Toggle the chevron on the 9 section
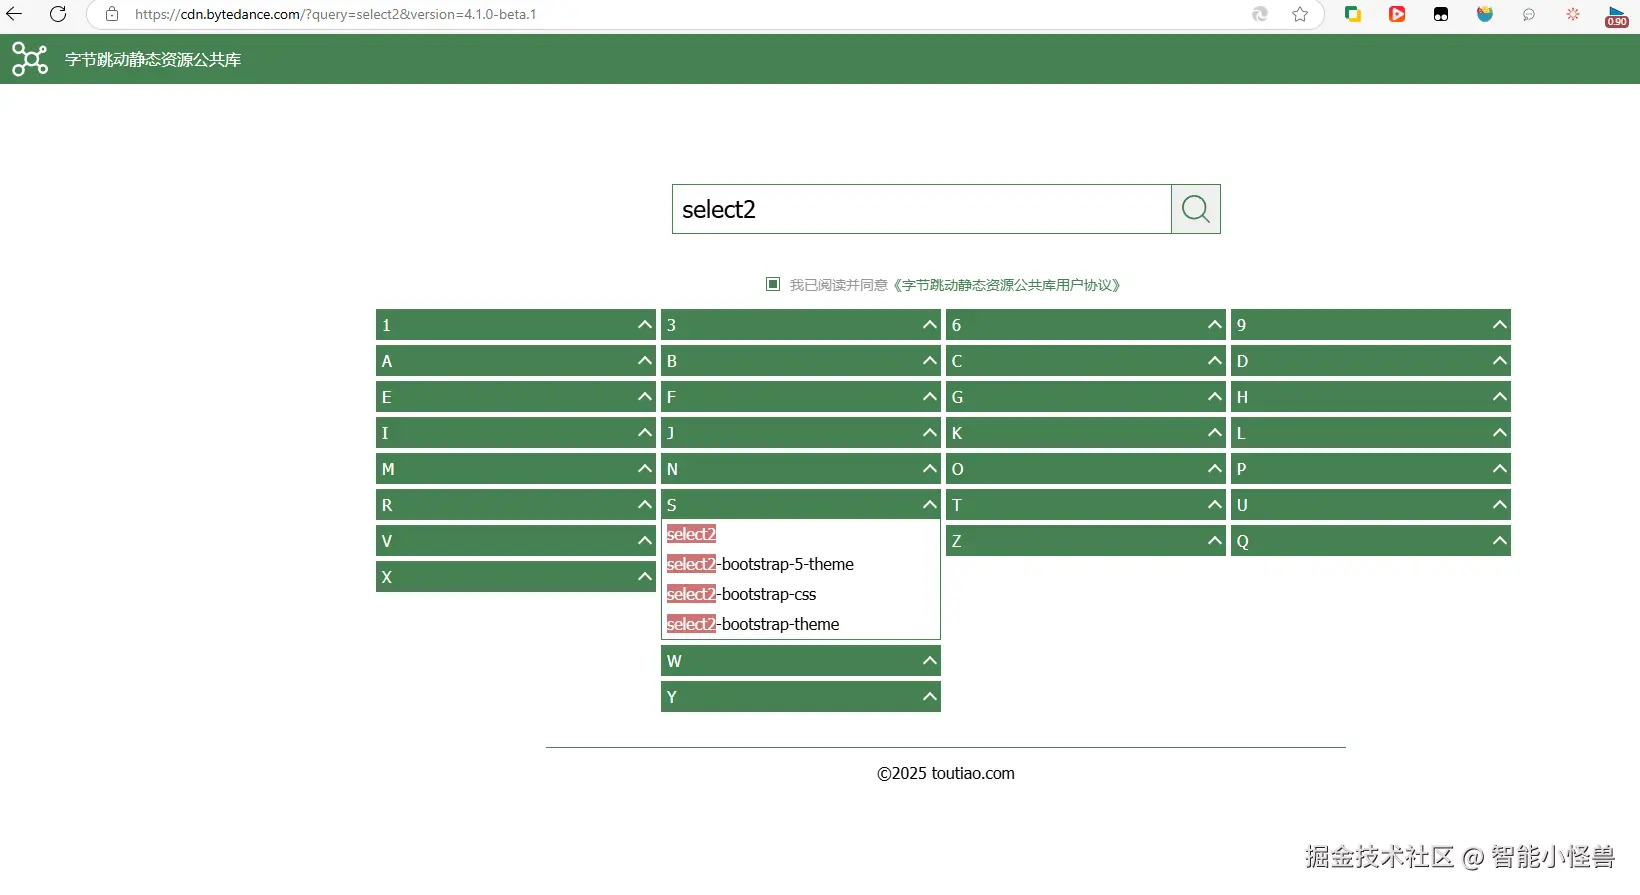This screenshot has height=895, width=1640. pos(1500,324)
